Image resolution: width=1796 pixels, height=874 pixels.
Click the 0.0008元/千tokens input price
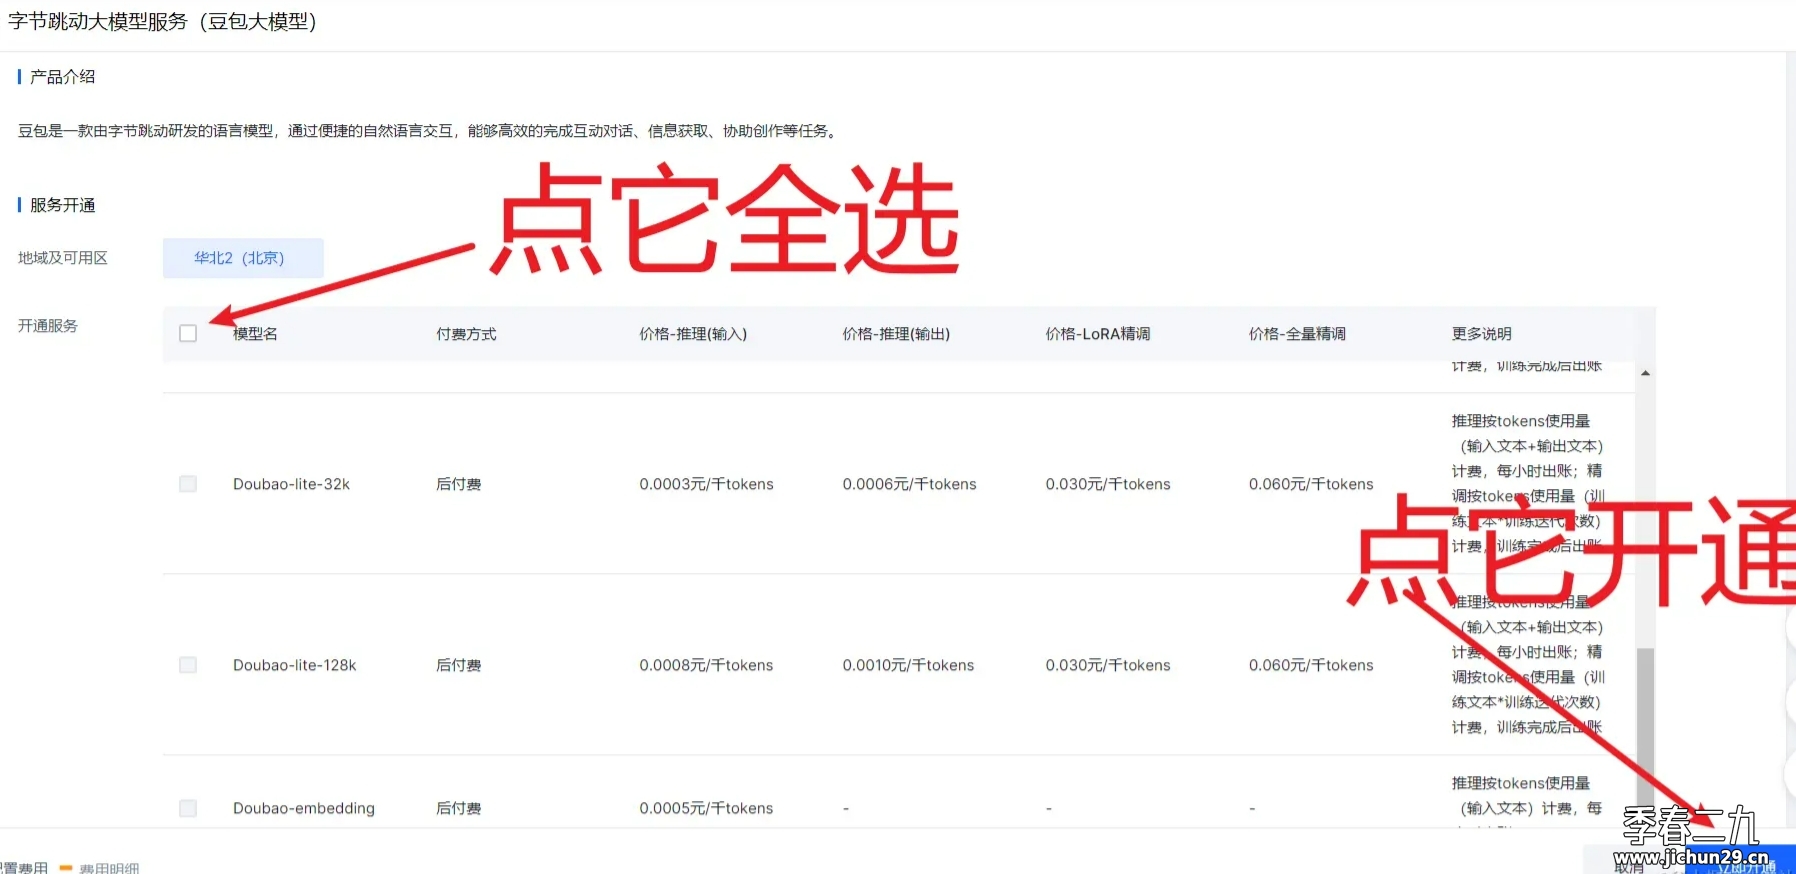pos(706,665)
